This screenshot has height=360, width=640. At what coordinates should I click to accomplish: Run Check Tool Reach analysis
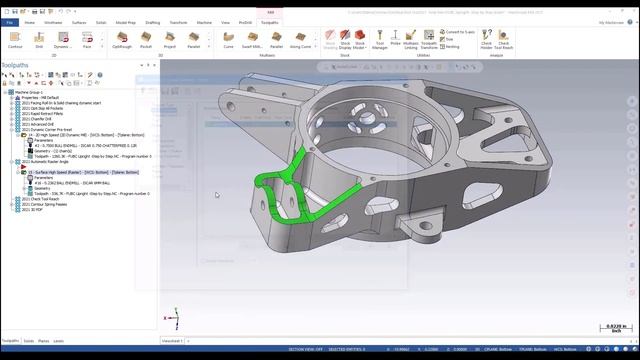tap(503, 40)
